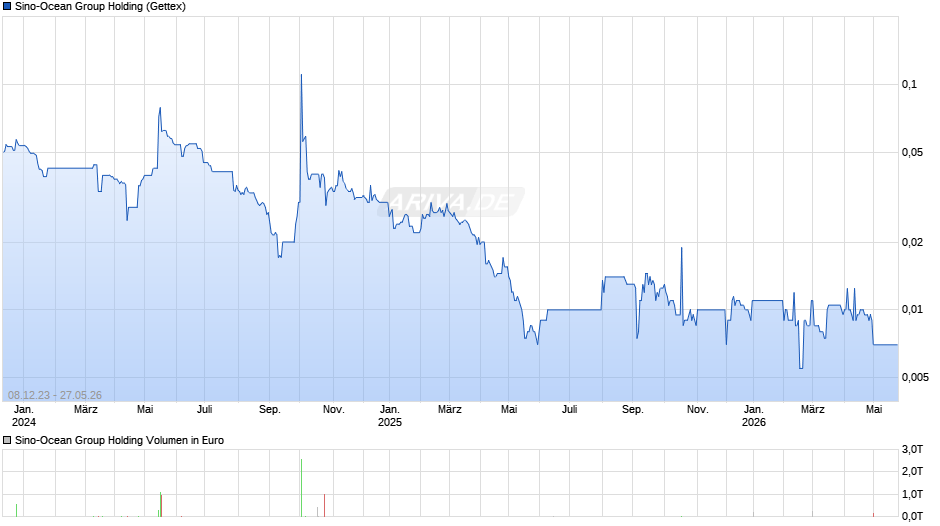Click the chart title 'Sino-Ocean Group Holding (Gettex)'
This screenshot has height=526, width=940.
tap(100, 7)
